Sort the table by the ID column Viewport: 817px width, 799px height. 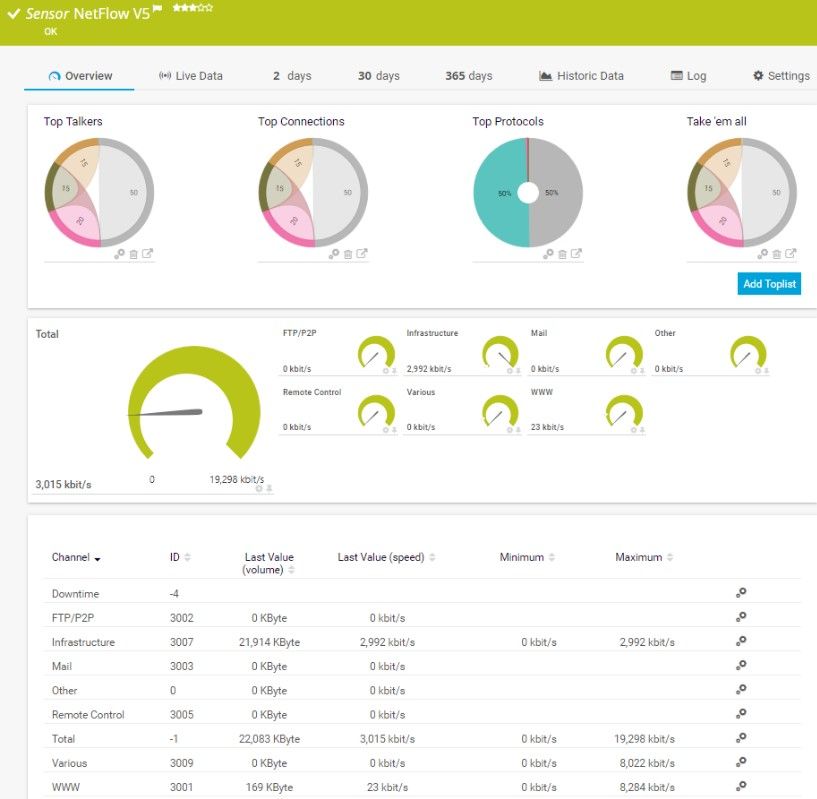click(188, 557)
